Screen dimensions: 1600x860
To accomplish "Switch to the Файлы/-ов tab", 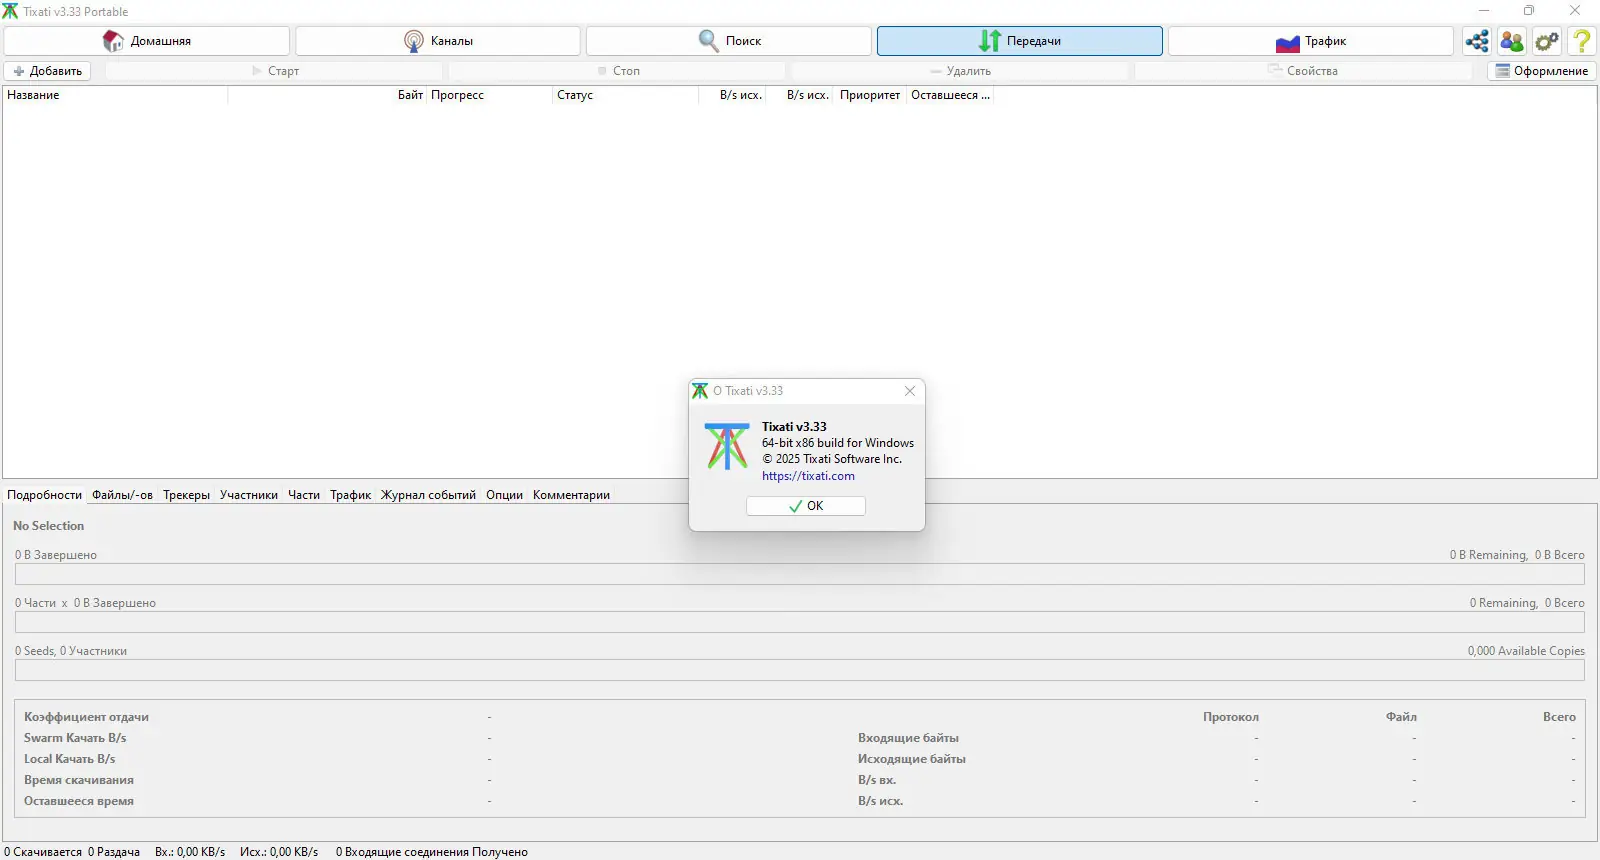I will coord(123,495).
